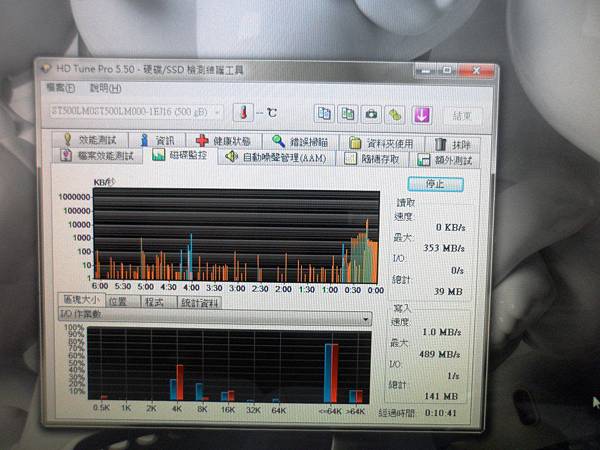
Task: Open the 額外測試 extra tests tab
Action: (445, 160)
